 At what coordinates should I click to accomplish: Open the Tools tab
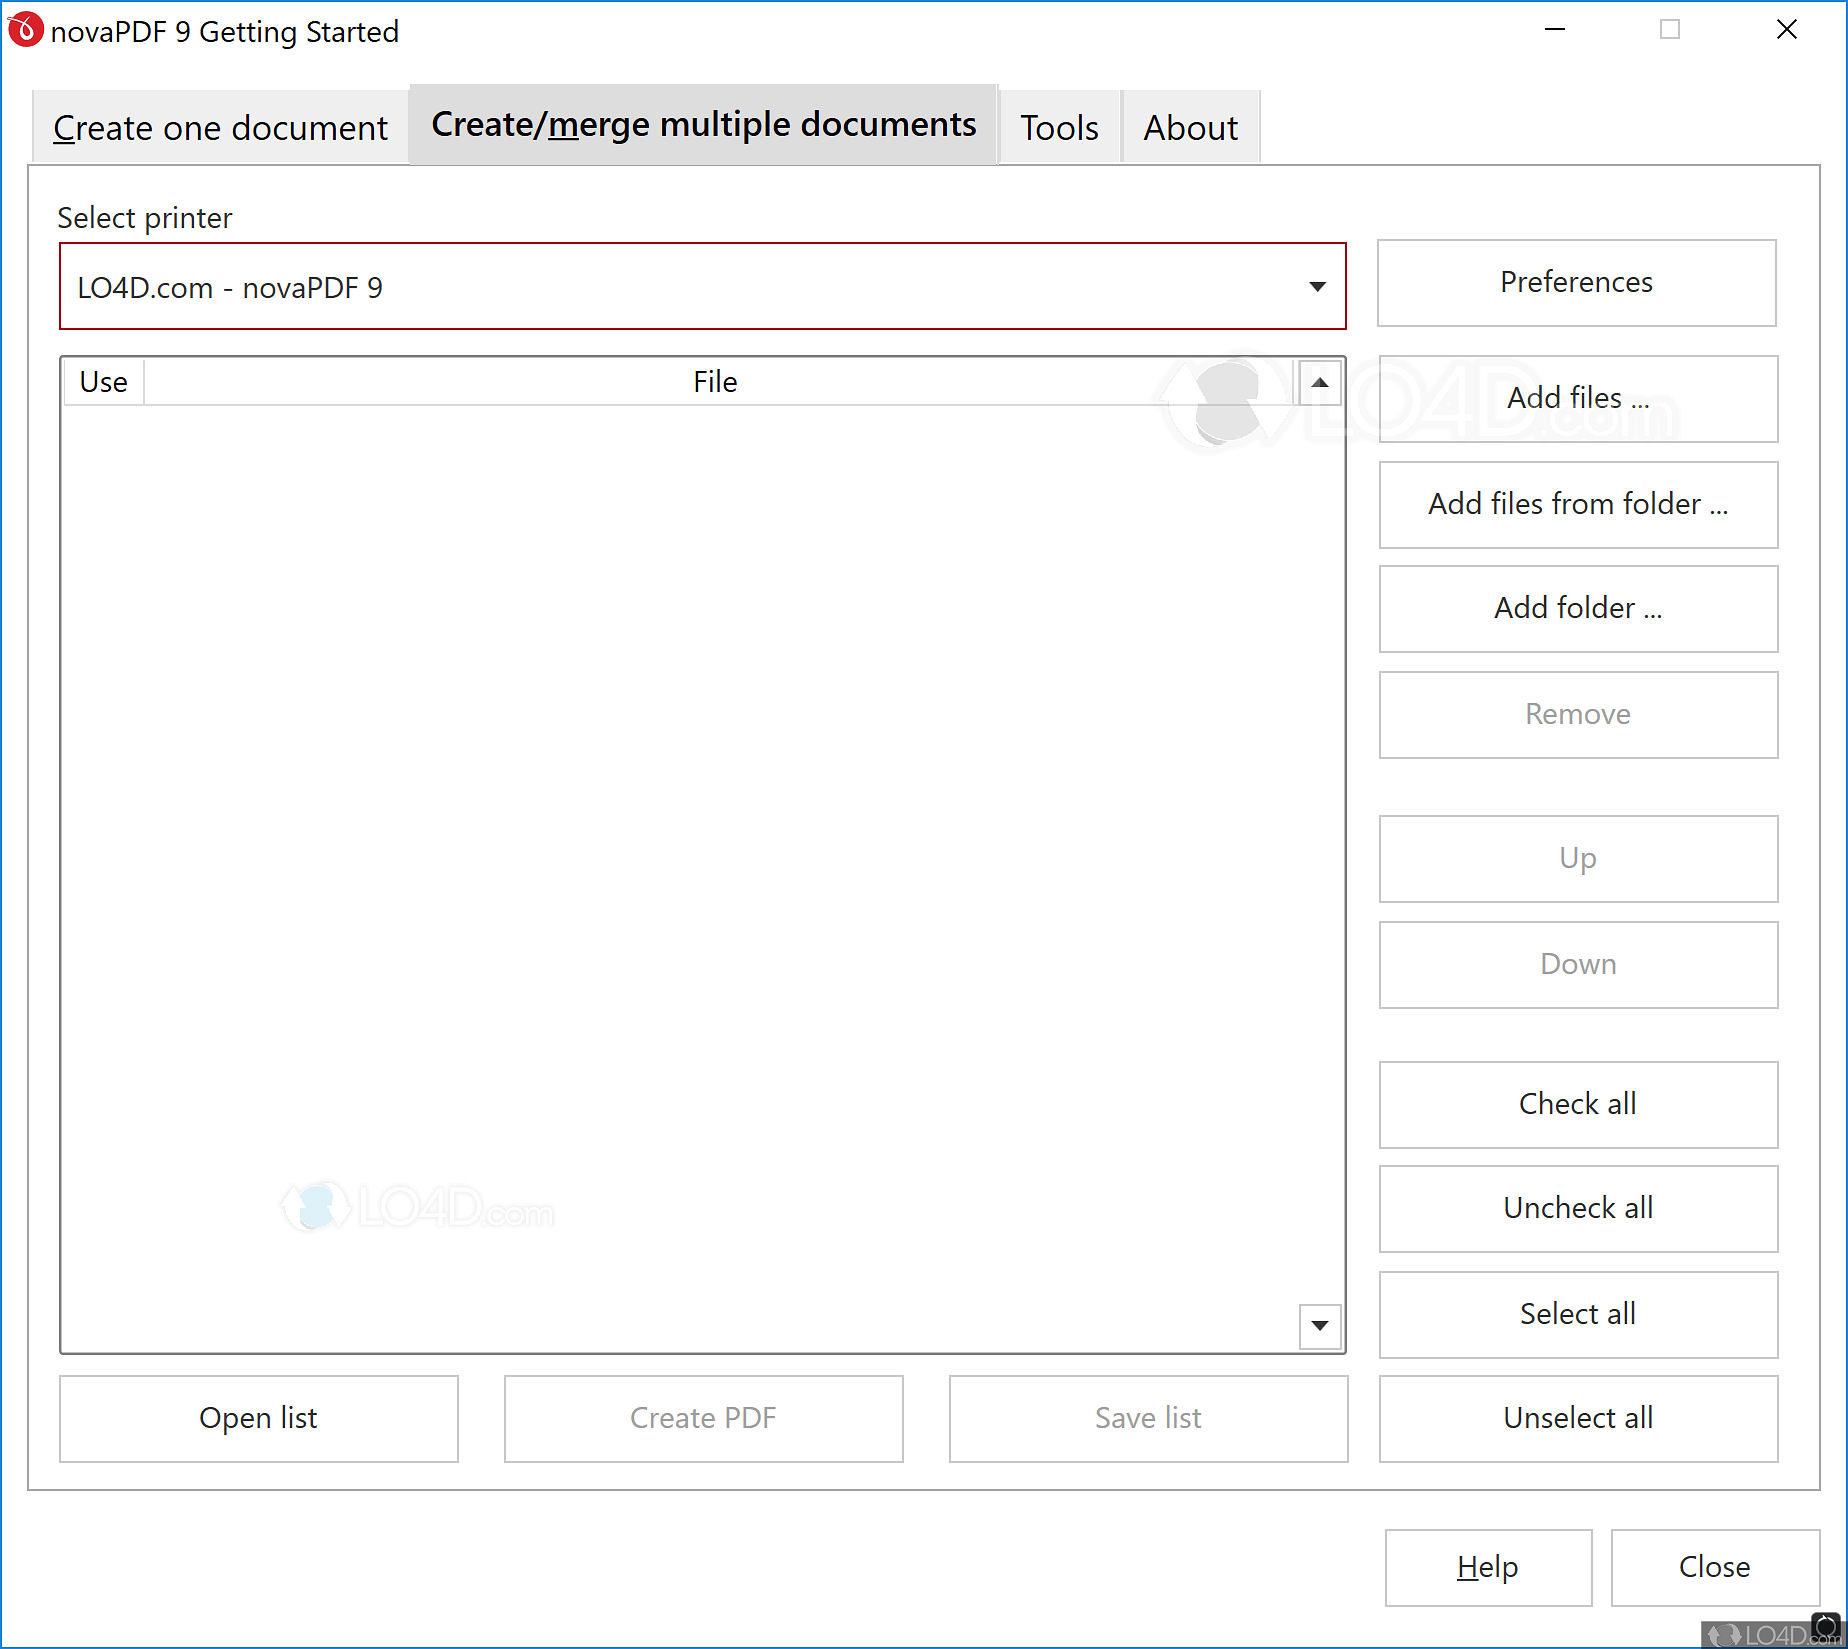pos(1059,127)
